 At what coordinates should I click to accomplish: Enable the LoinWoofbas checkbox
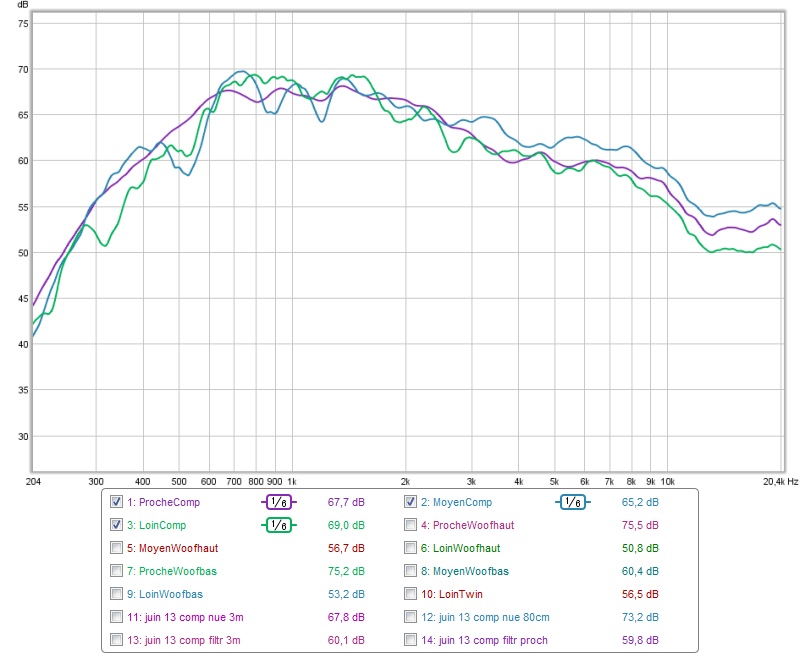click(x=117, y=594)
